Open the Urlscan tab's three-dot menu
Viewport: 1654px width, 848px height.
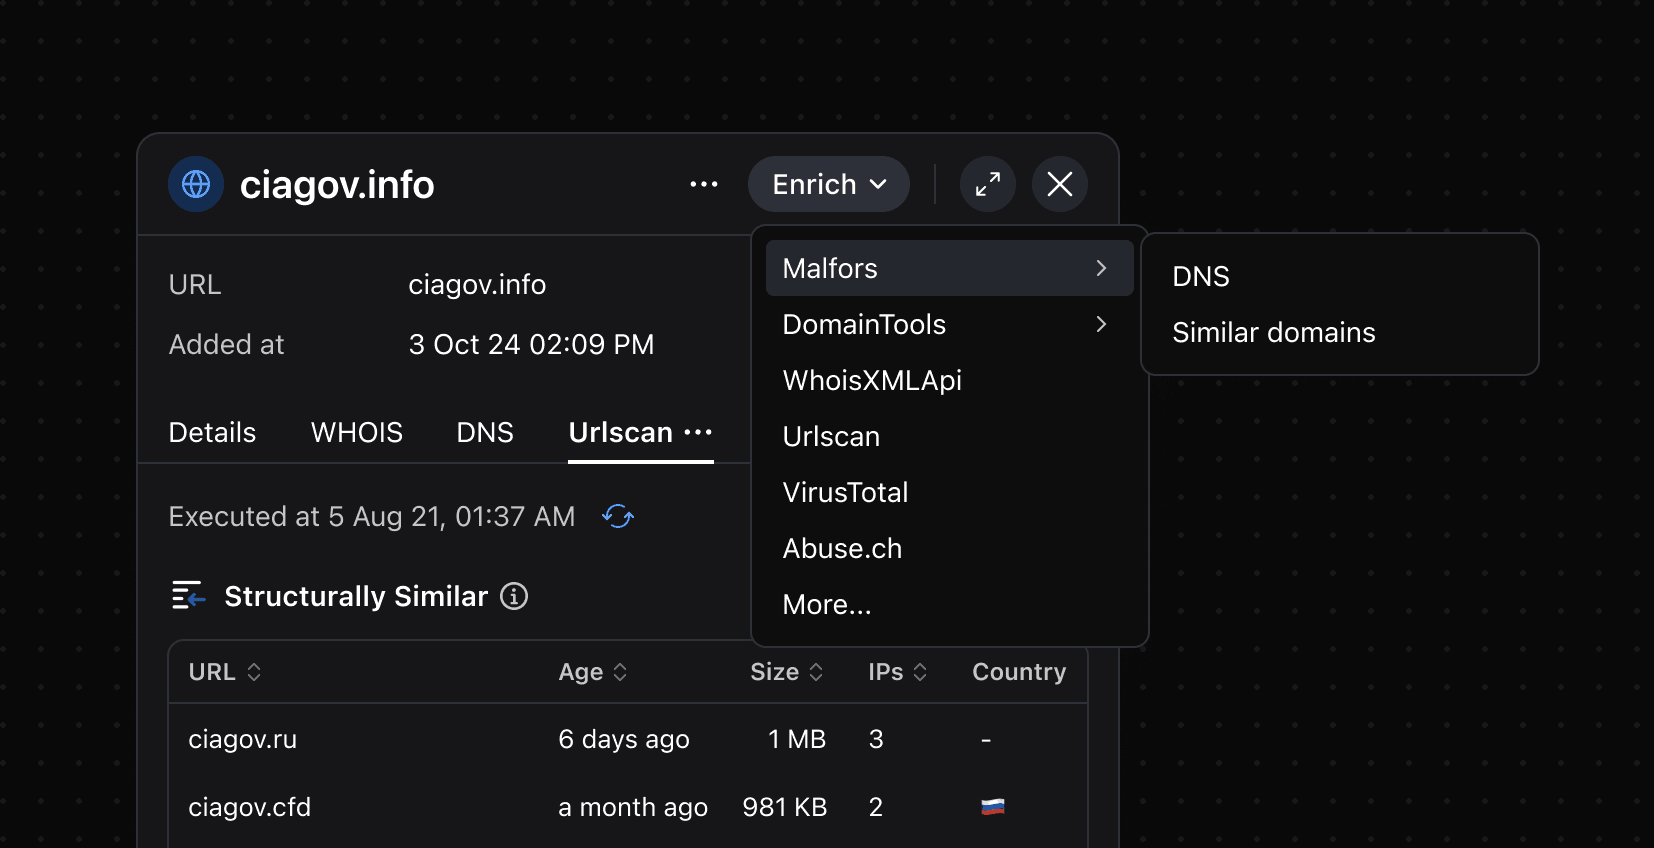pyautogui.click(x=698, y=432)
